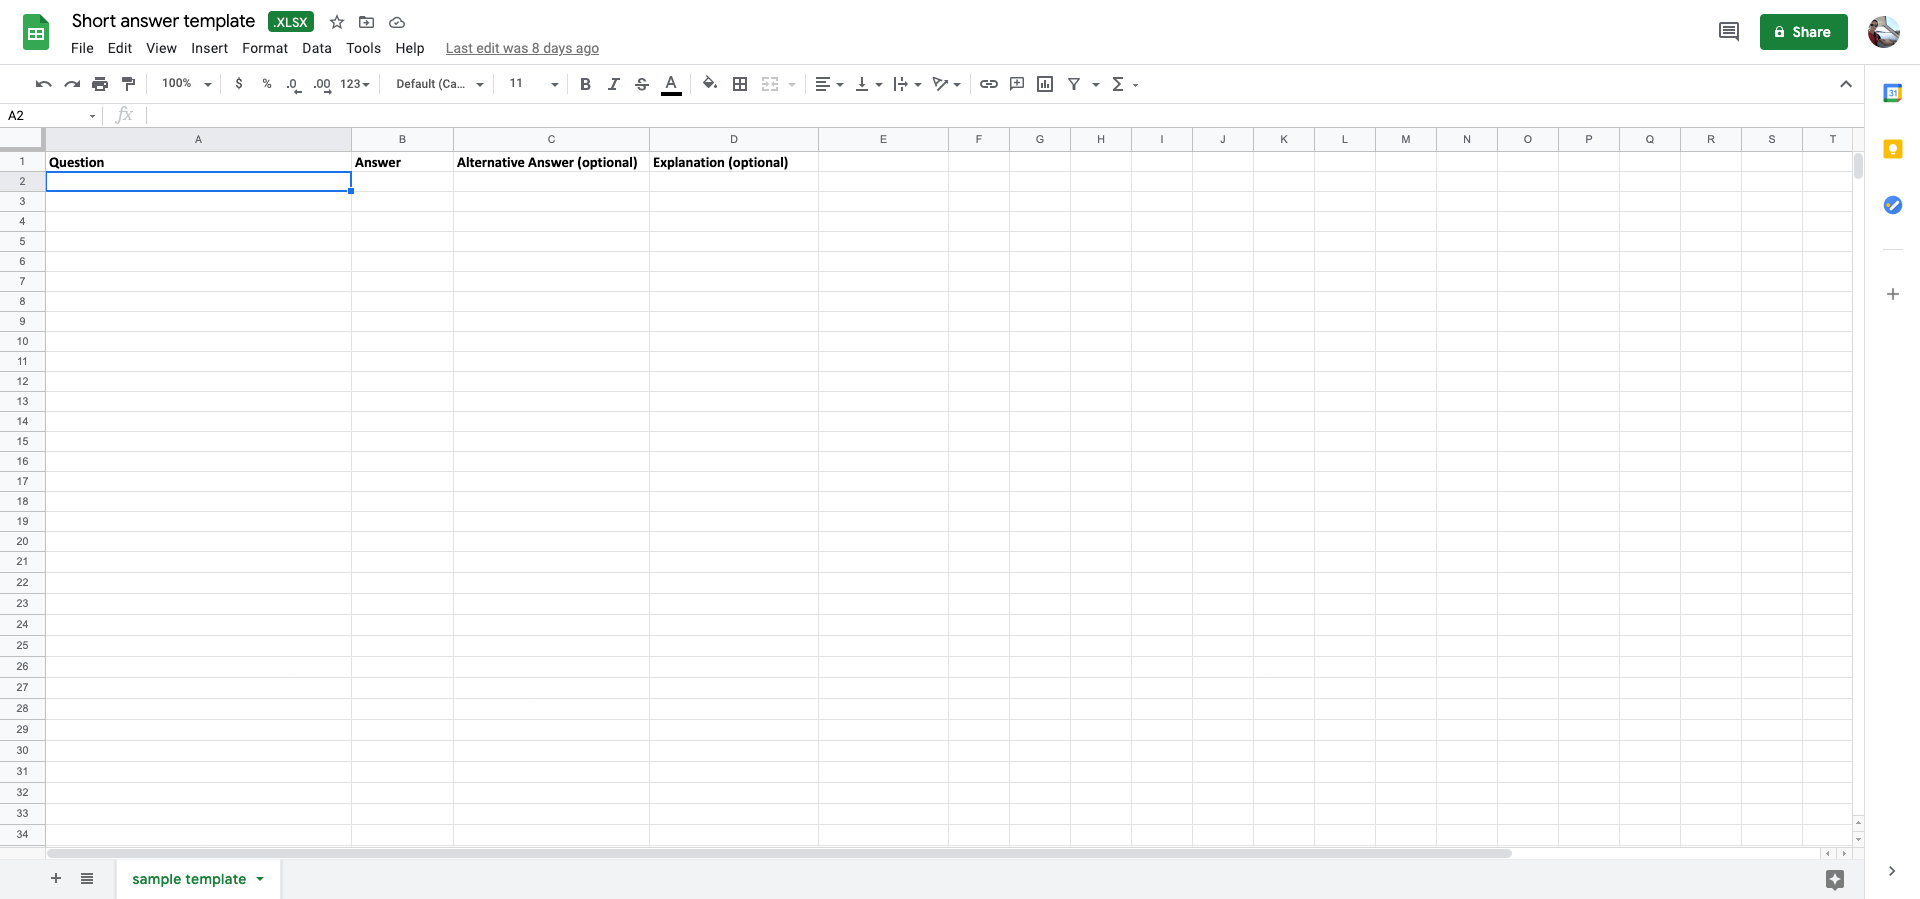
Task: Open the zoom level dropdown
Action: (x=187, y=84)
